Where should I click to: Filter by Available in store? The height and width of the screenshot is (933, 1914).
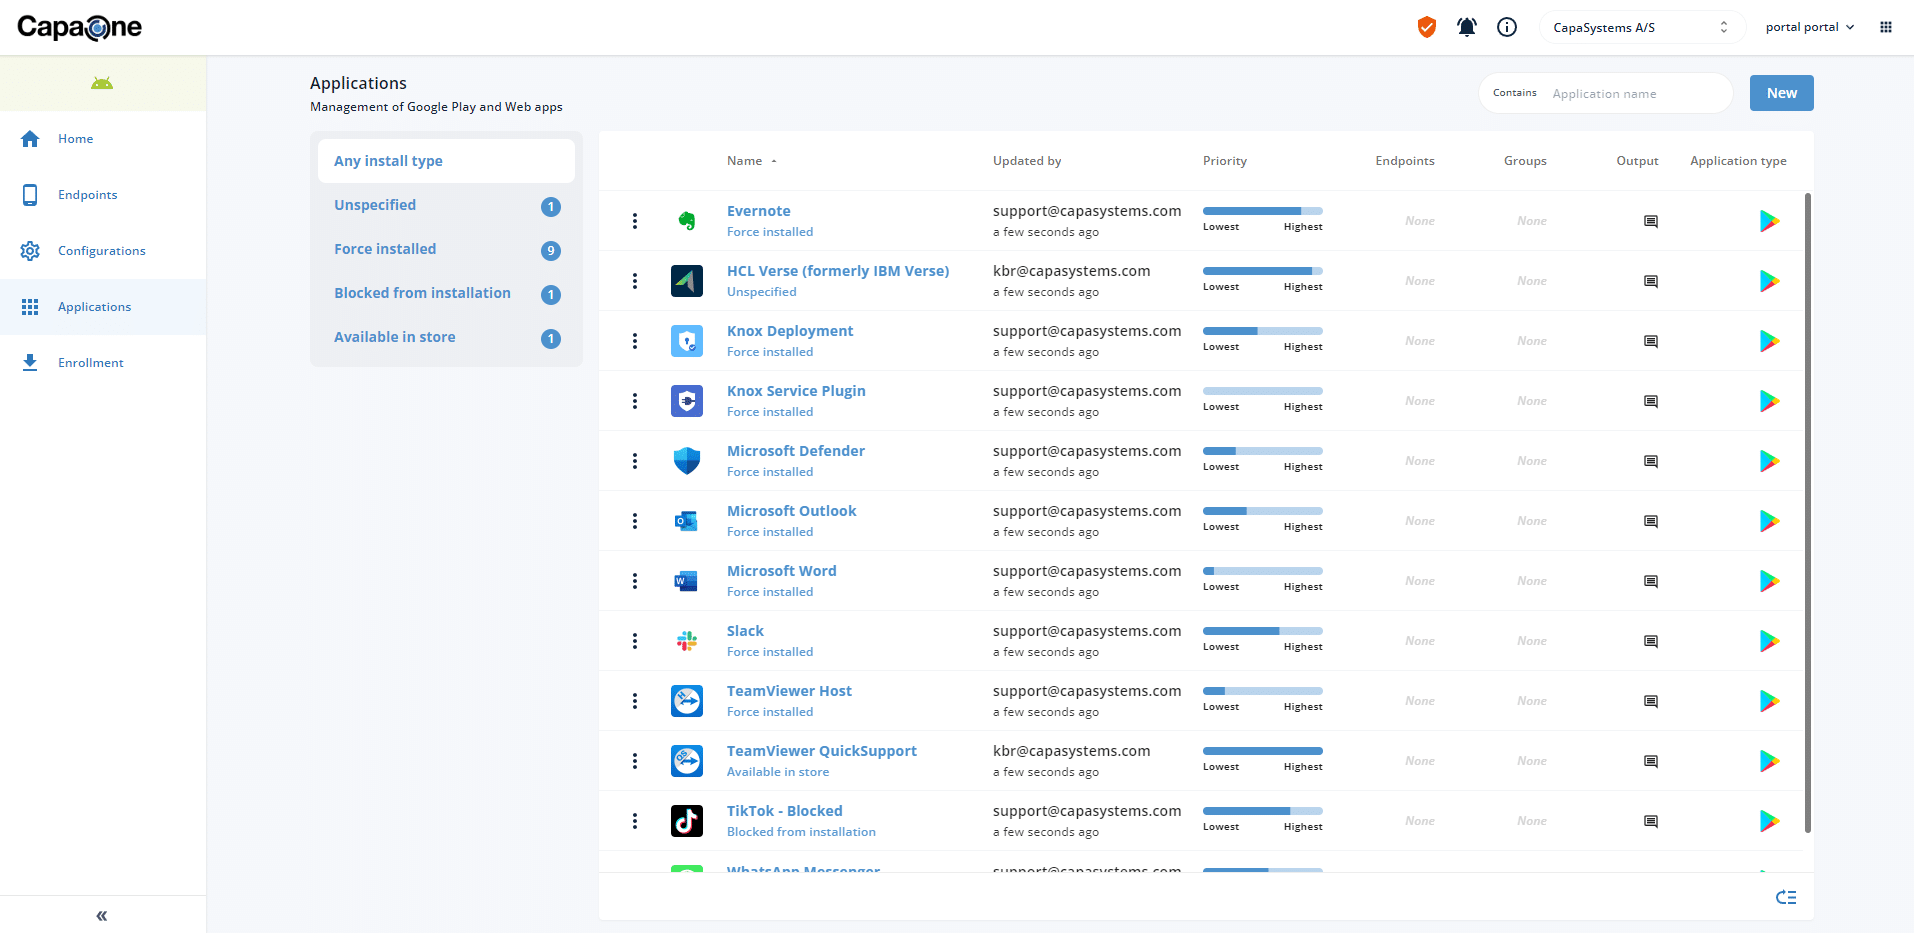[446, 337]
